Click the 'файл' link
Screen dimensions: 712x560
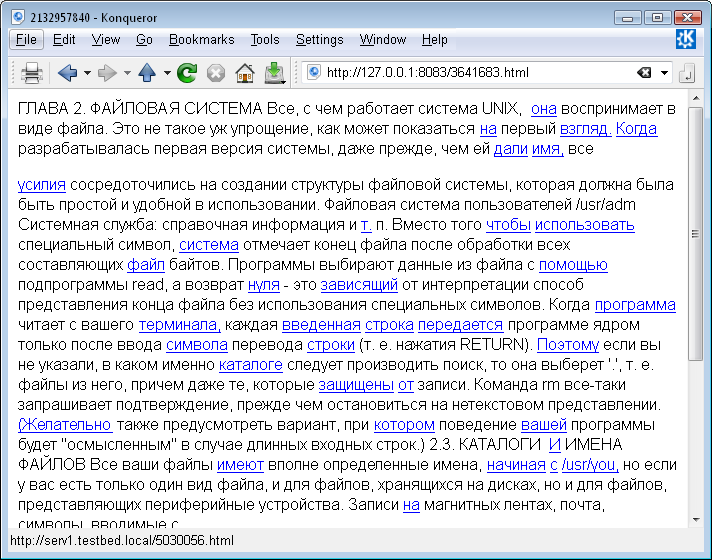click(146, 265)
